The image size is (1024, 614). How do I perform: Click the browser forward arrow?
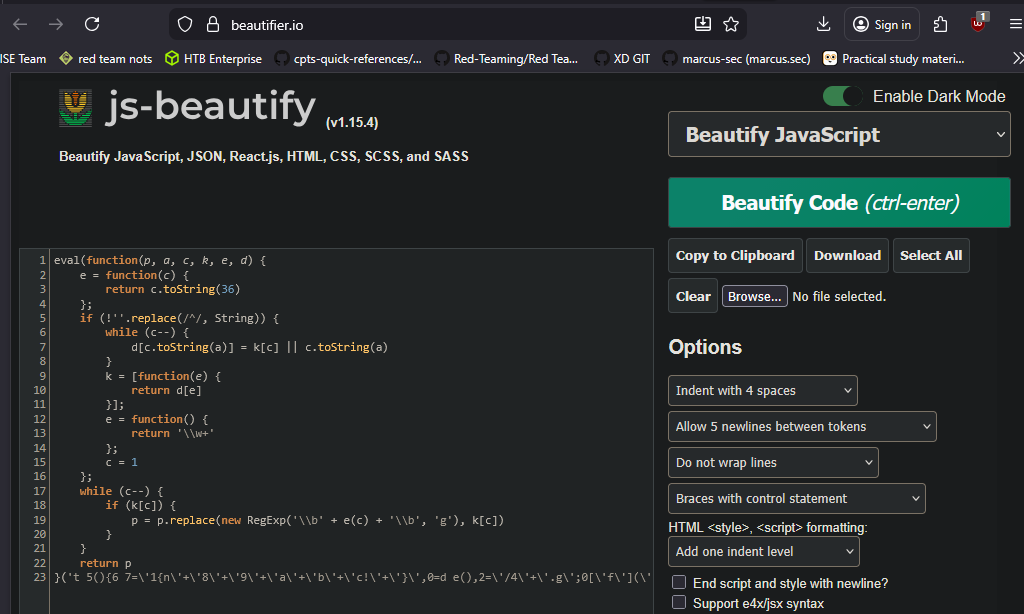point(56,24)
